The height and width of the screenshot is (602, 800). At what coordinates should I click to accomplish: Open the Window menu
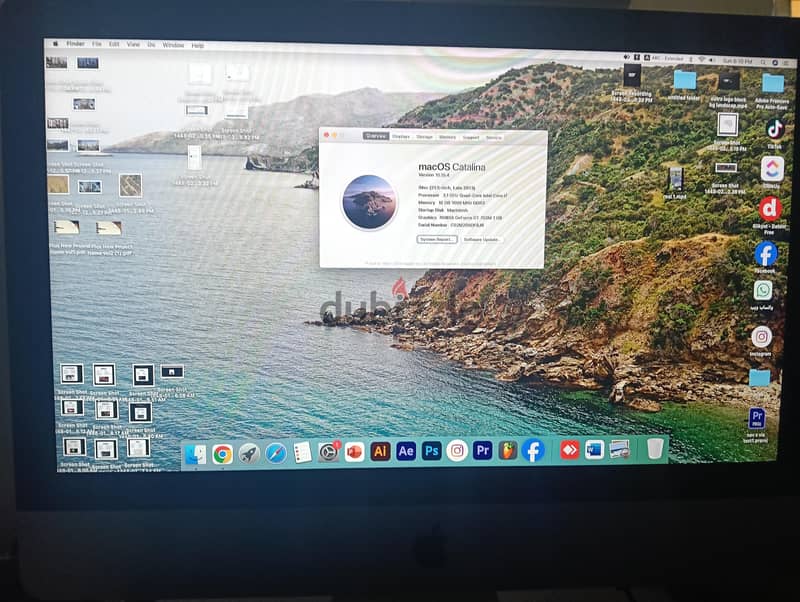(173, 45)
